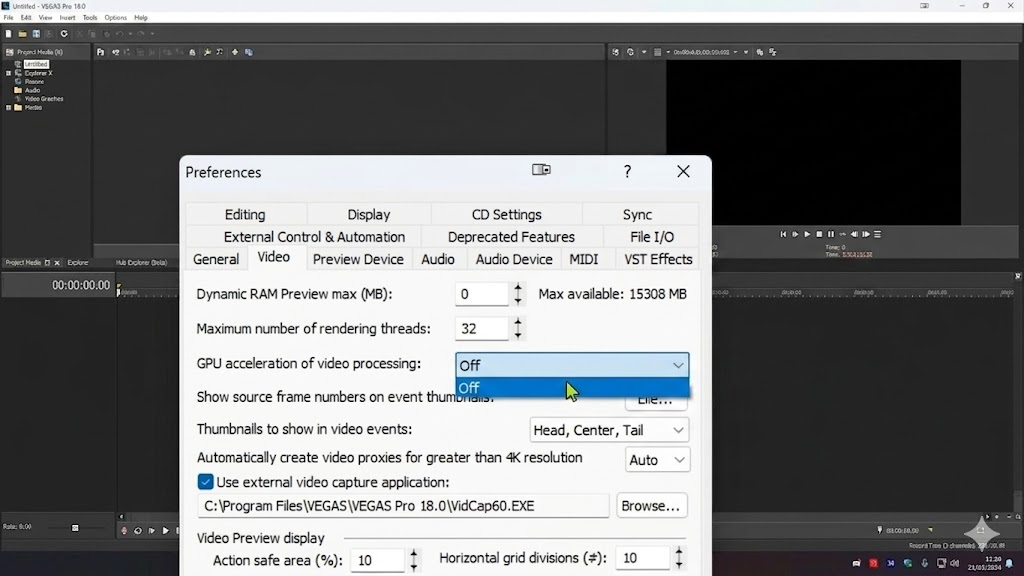Click the Dynamic RAM Preview max input field
Image resolution: width=1024 pixels, height=576 pixels.
tap(481, 295)
